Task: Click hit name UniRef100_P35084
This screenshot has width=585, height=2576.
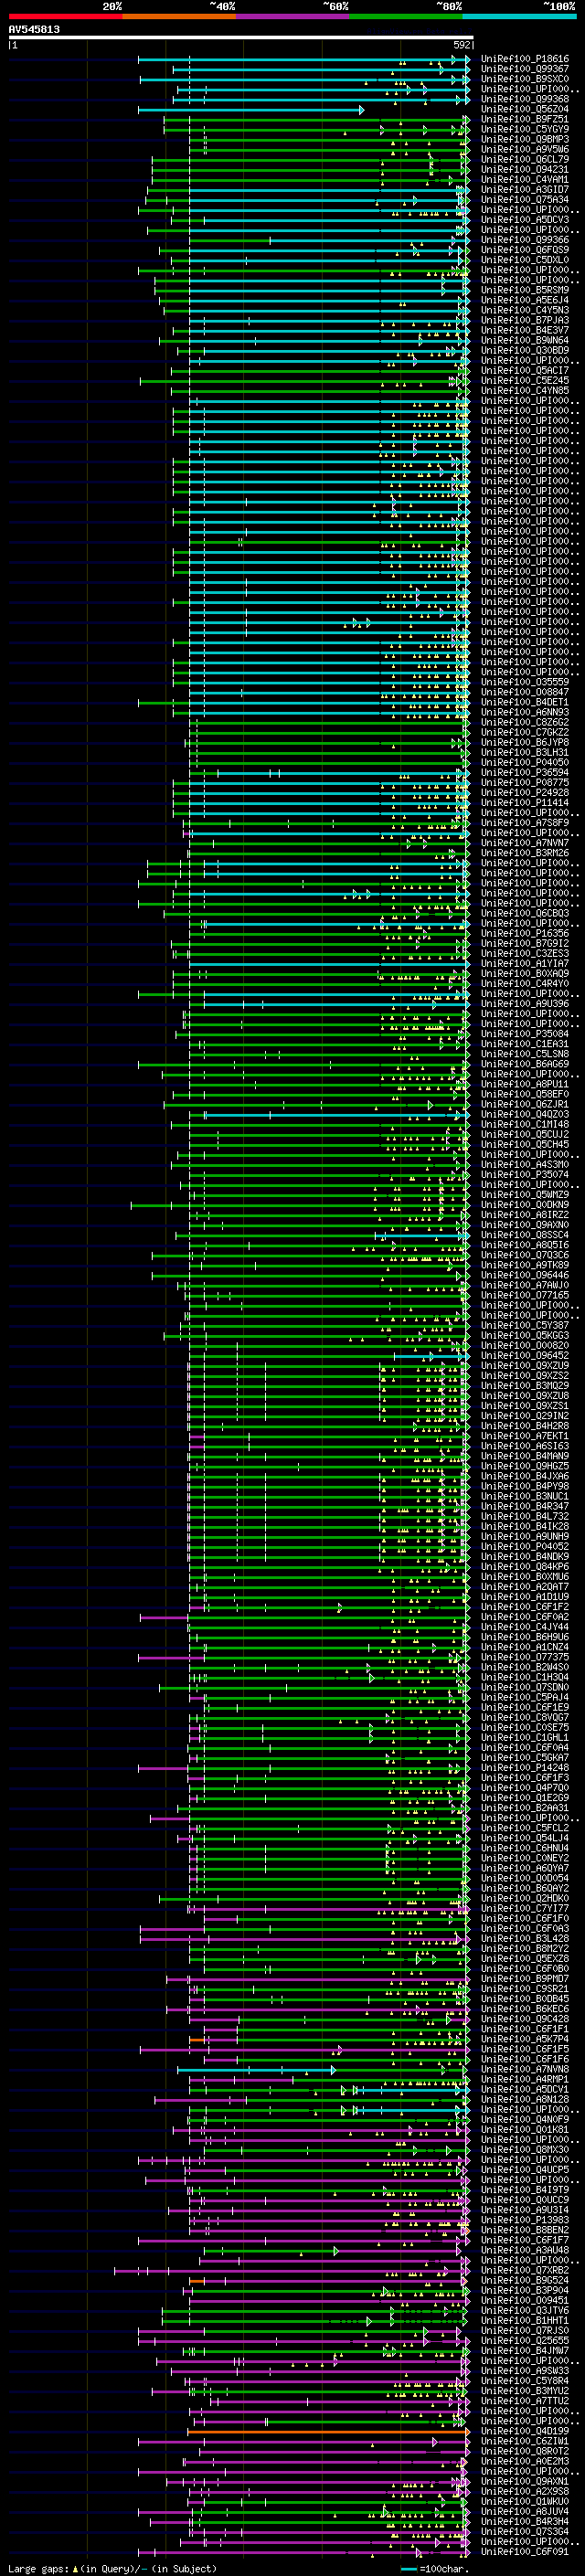Action: pyautogui.click(x=524, y=1034)
